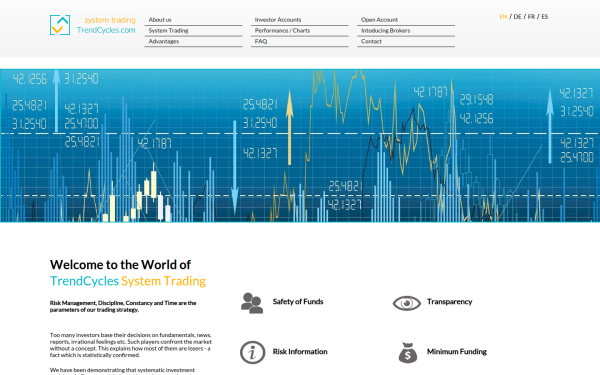
Task: Click the TrendCycles logo icon
Action: (60, 25)
